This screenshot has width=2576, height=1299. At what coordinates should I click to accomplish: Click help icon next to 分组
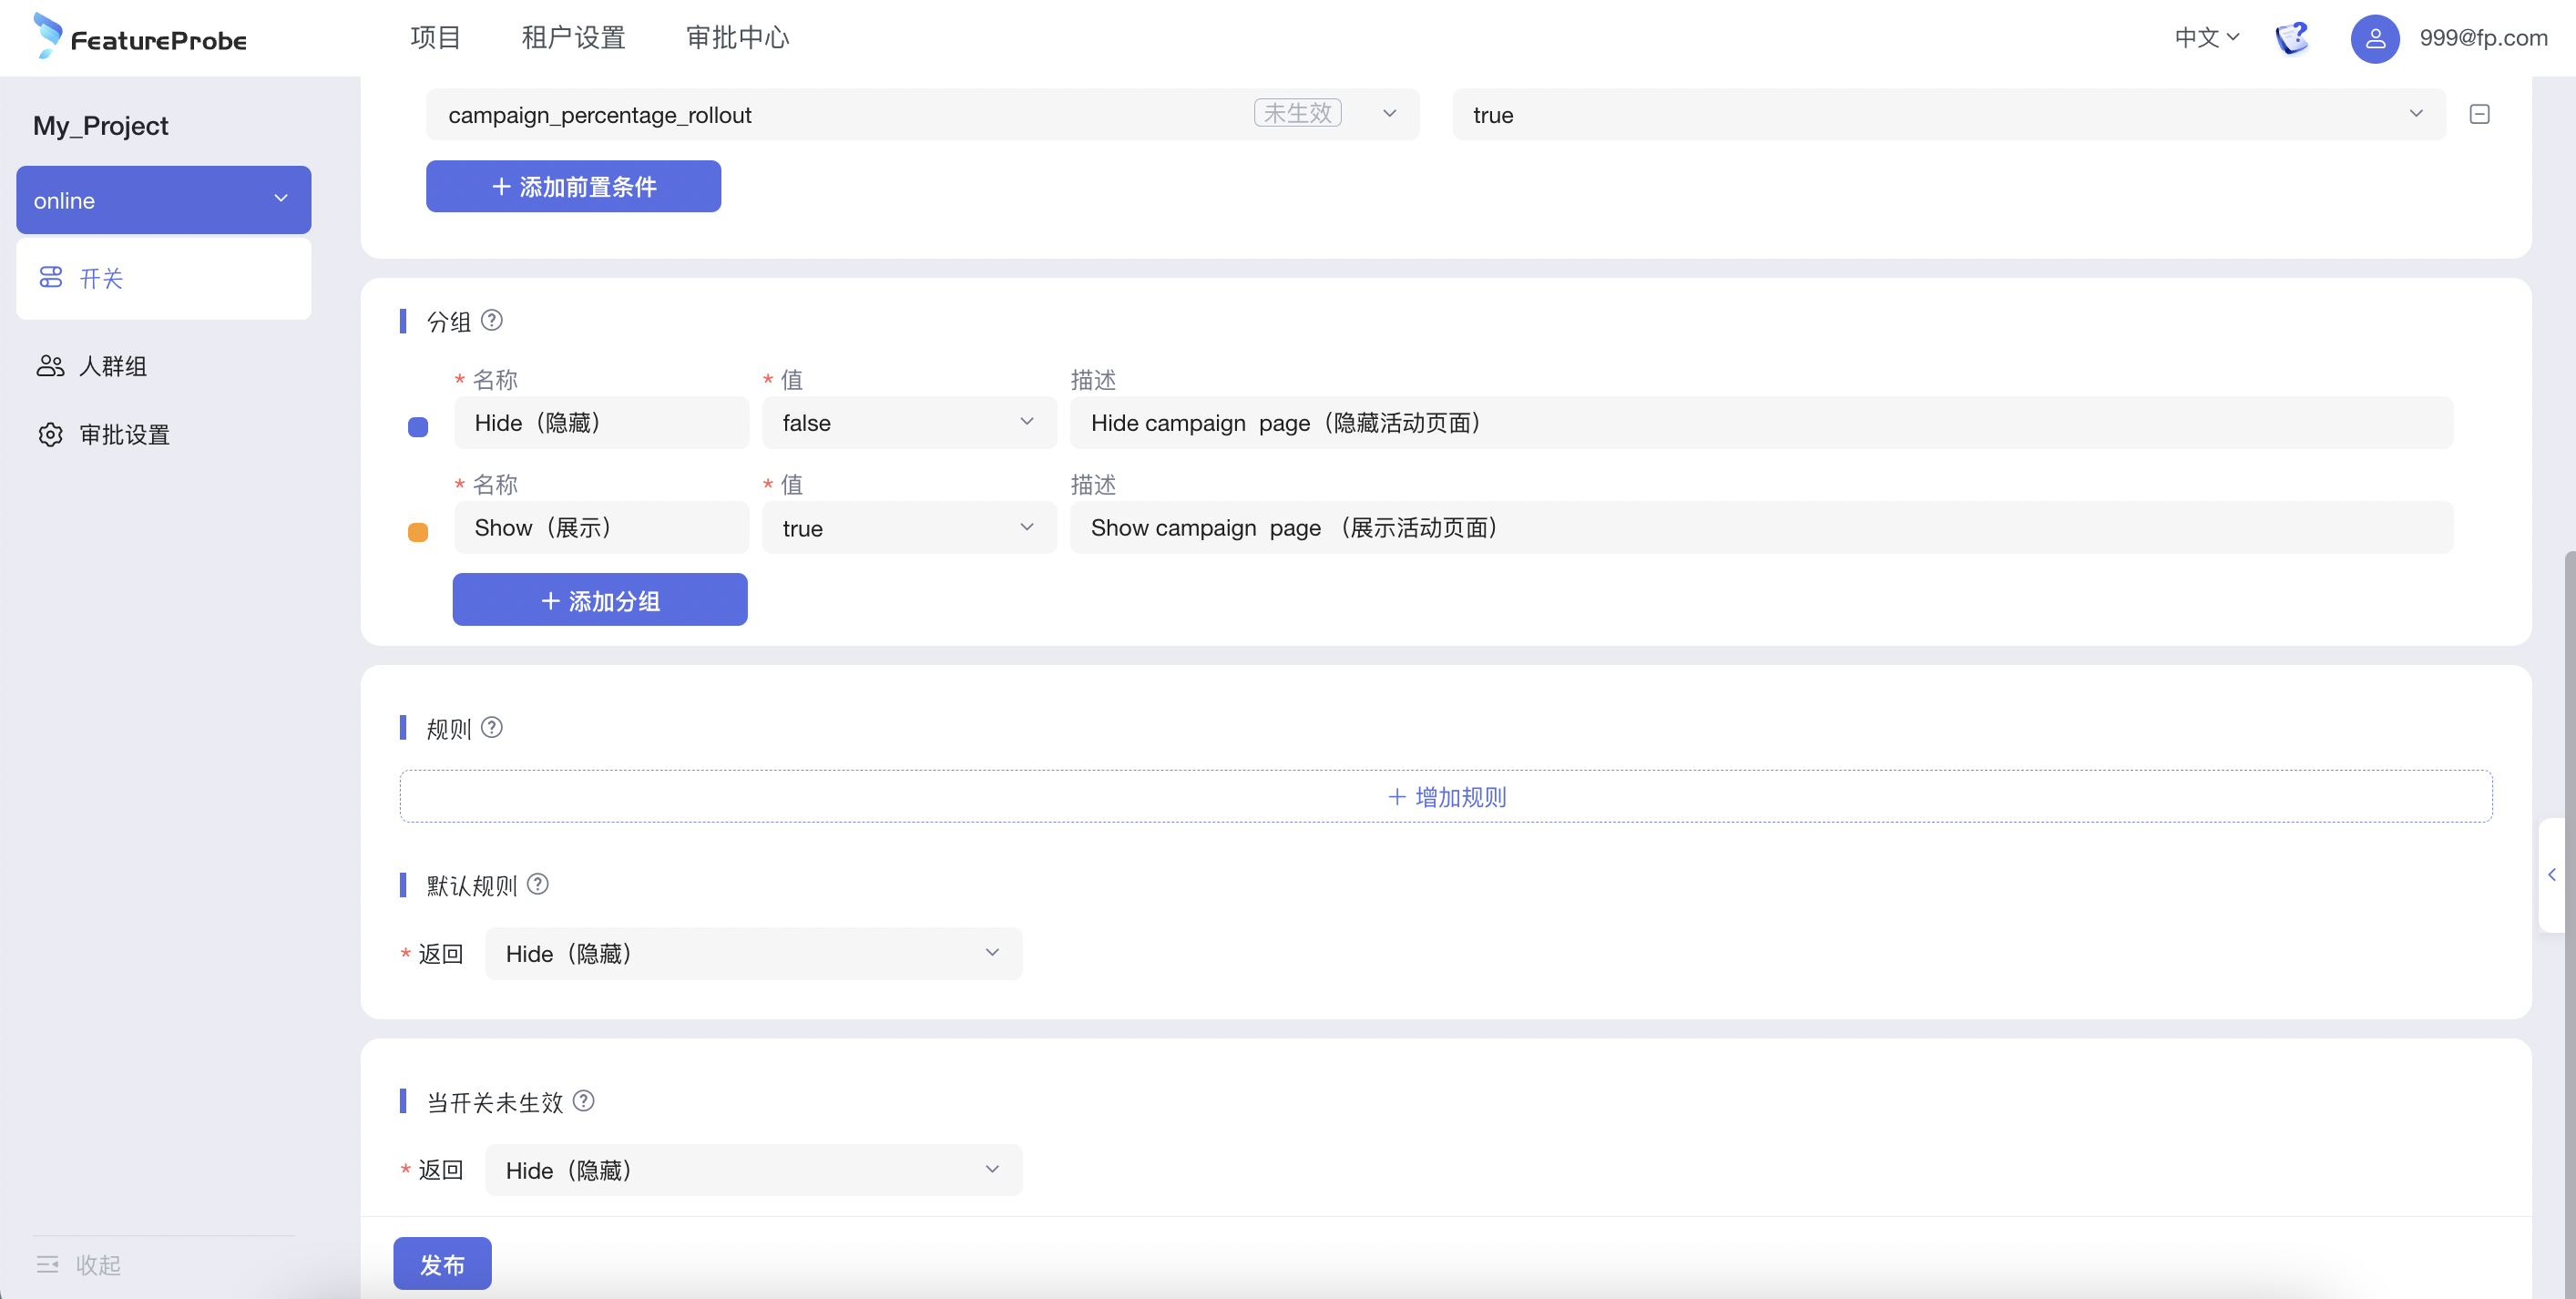(x=491, y=320)
